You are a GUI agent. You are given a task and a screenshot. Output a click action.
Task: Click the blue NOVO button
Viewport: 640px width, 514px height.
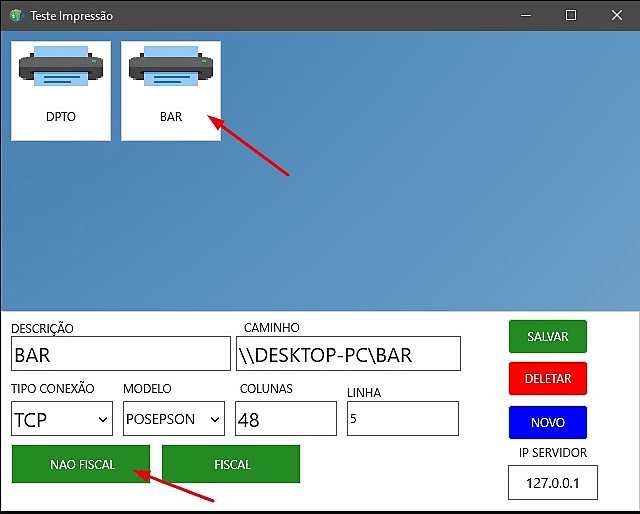point(547,422)
